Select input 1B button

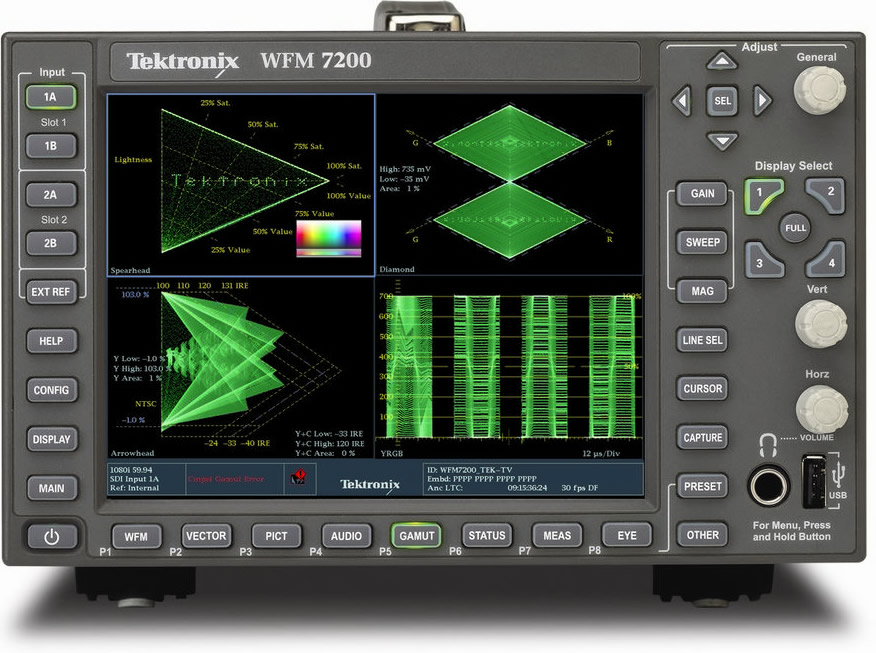click(50, 146)
